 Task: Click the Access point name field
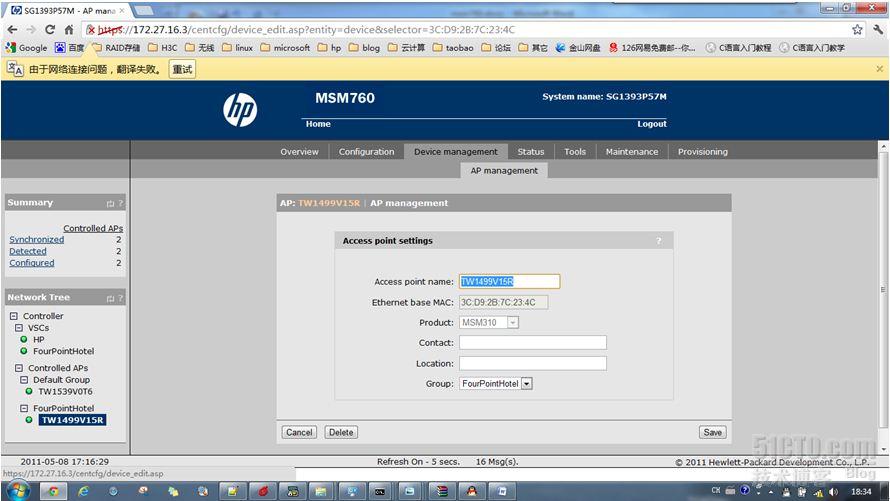pyautogui.click(x=510, y=281)
